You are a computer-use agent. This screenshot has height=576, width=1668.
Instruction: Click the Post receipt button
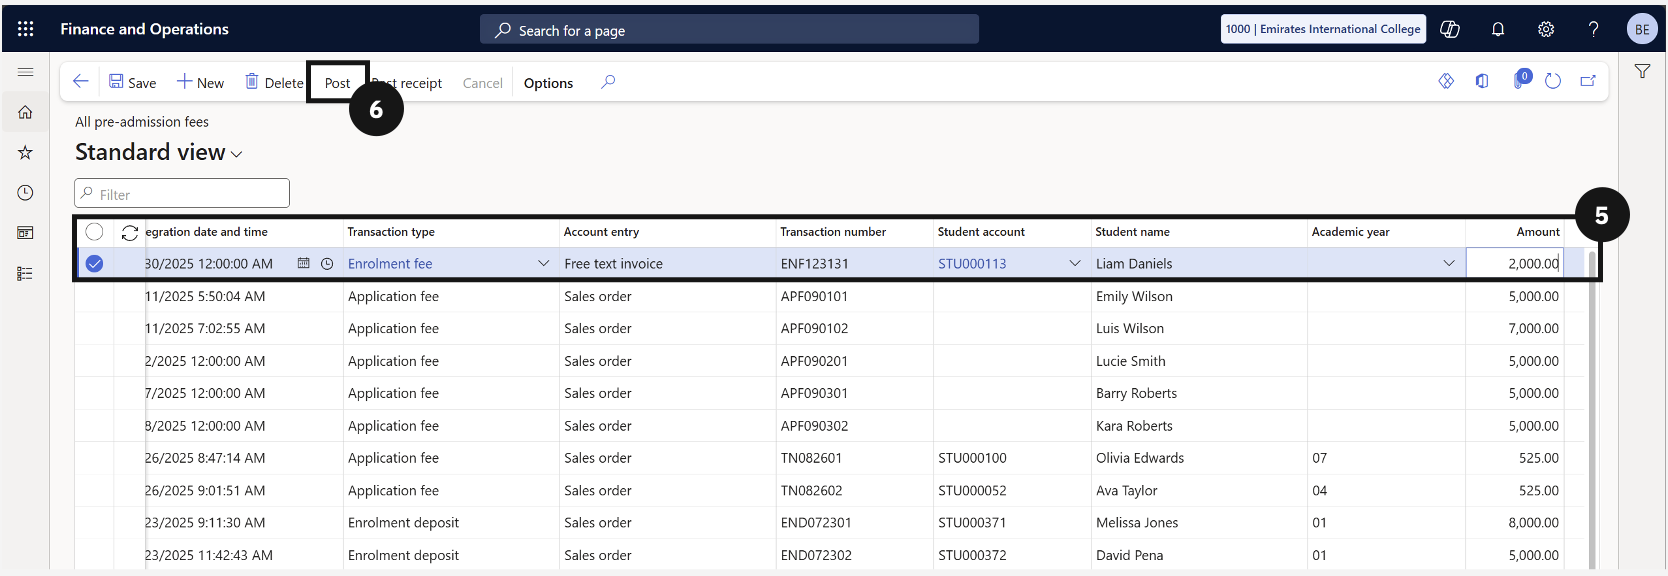coord(408,83)
